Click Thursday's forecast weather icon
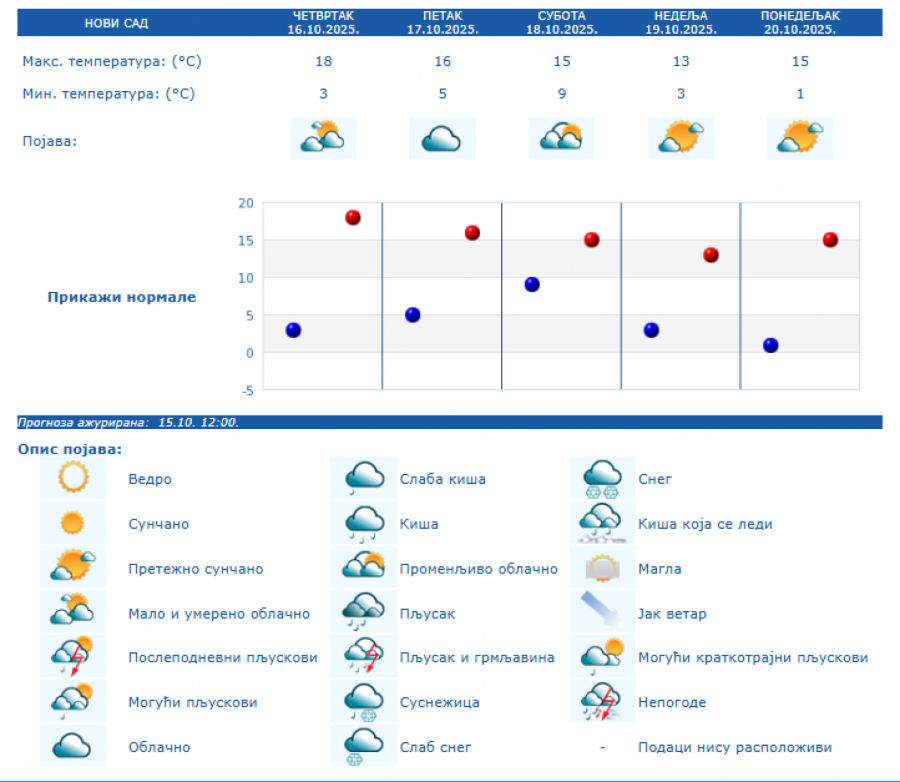This screenshot has height=782, width=900. pyautogui.click(x=323, y=138)
